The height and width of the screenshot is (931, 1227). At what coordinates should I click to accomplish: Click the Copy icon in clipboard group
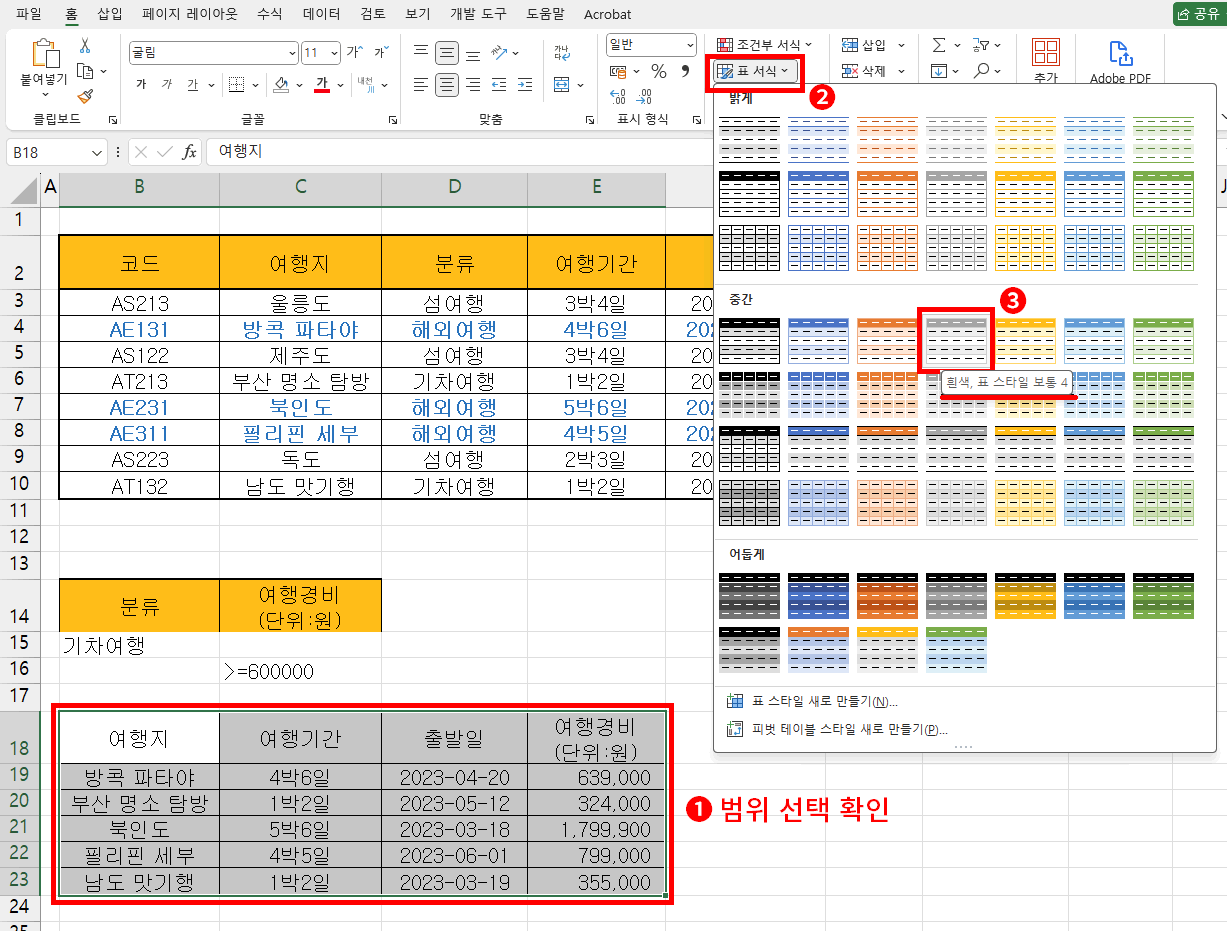[85, 71]
